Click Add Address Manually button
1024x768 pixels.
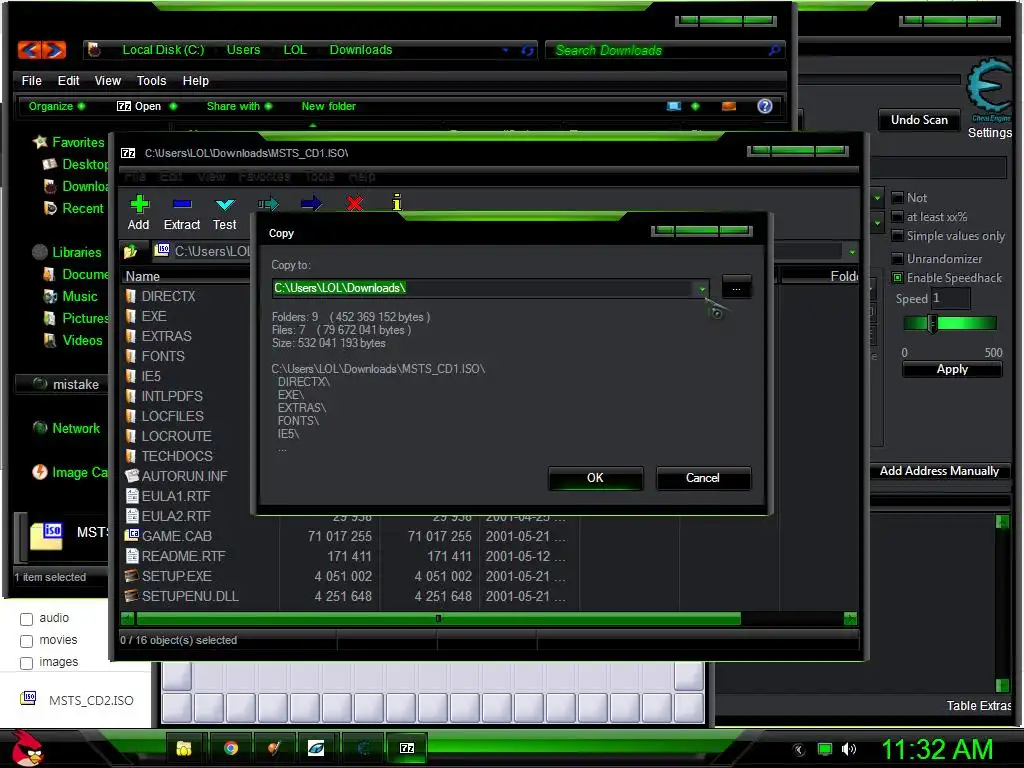coord(939,471)
